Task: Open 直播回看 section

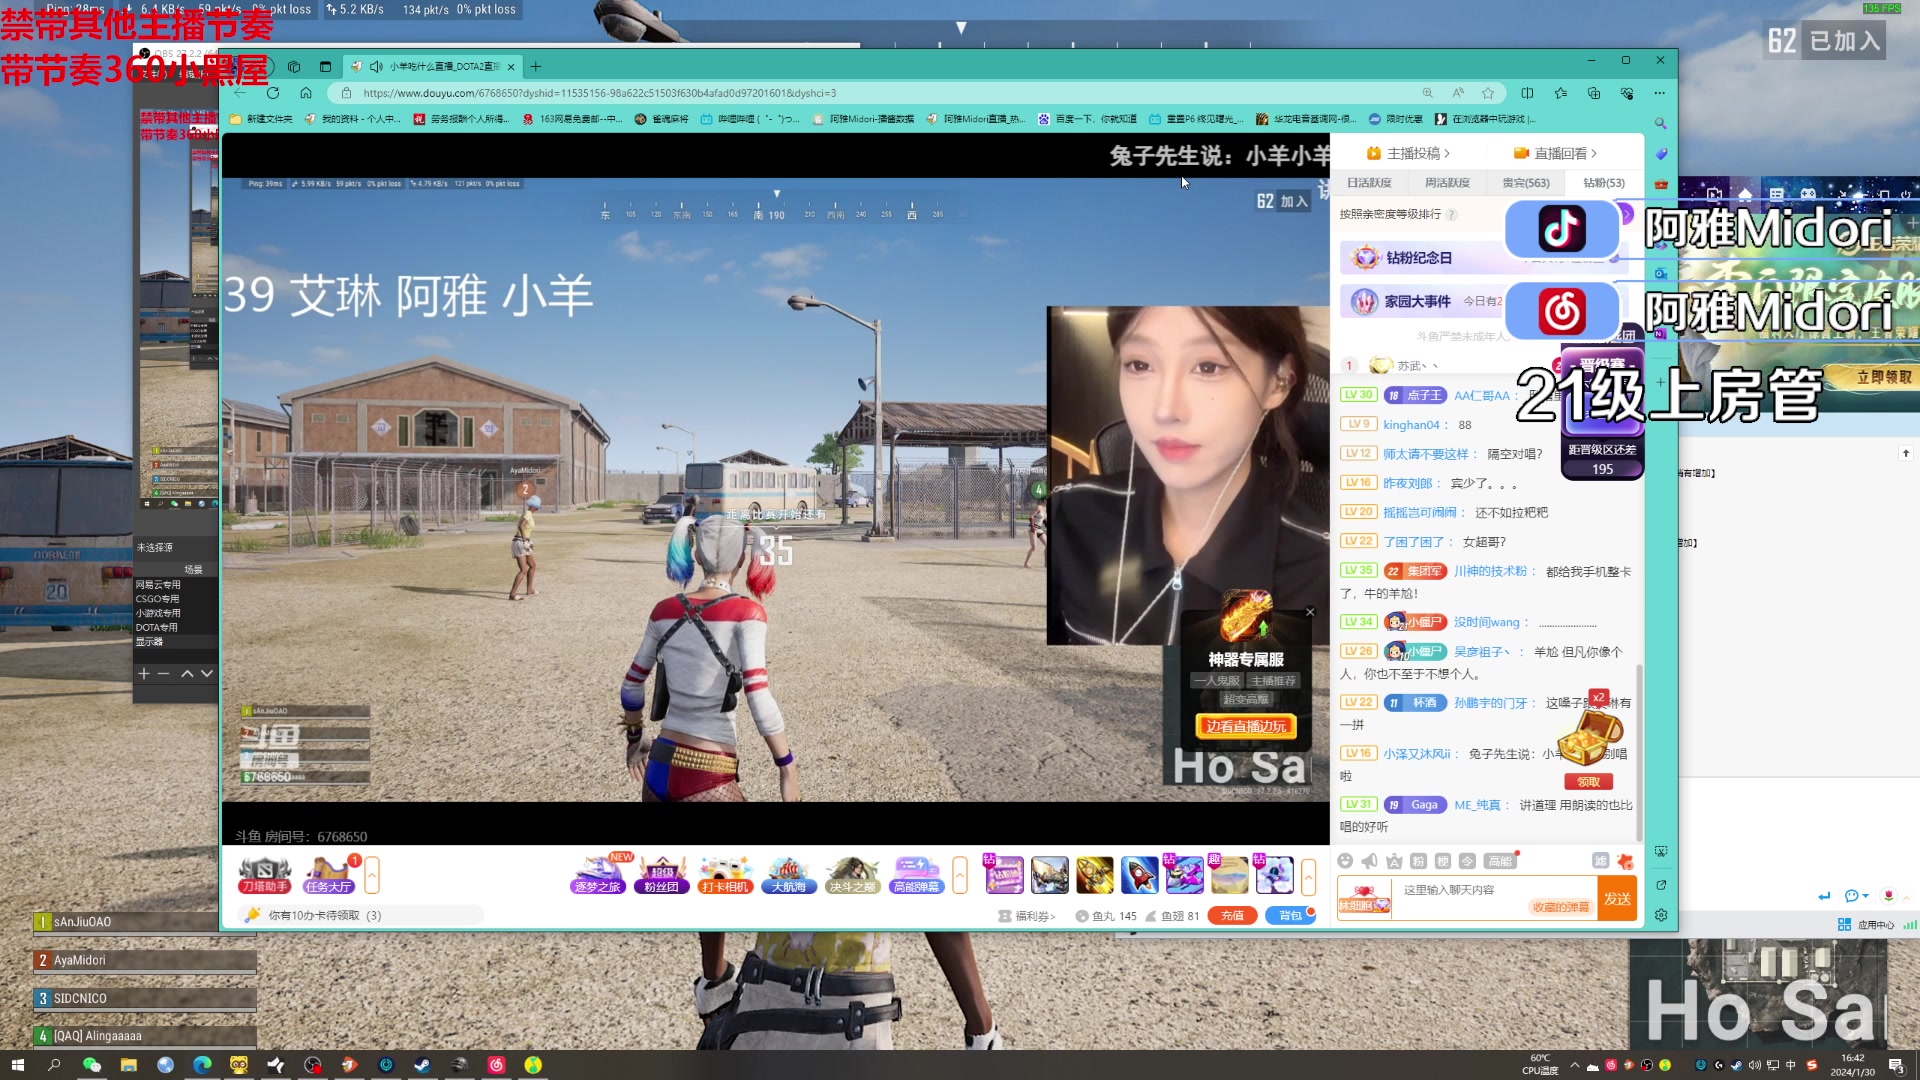Action: tap(1555, 153)
